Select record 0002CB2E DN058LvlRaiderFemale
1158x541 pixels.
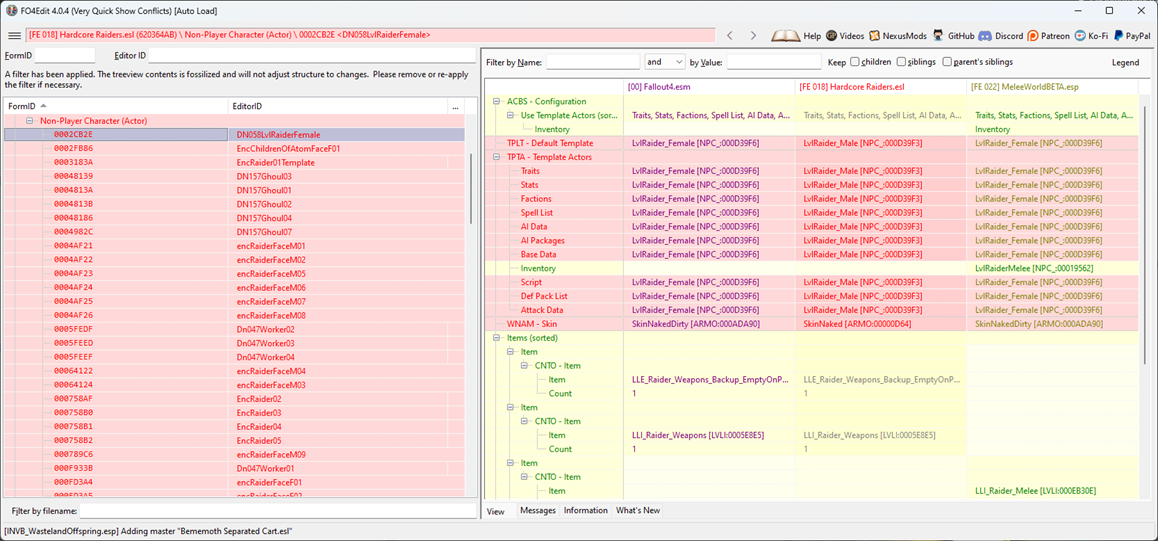[x=234, y=134]
